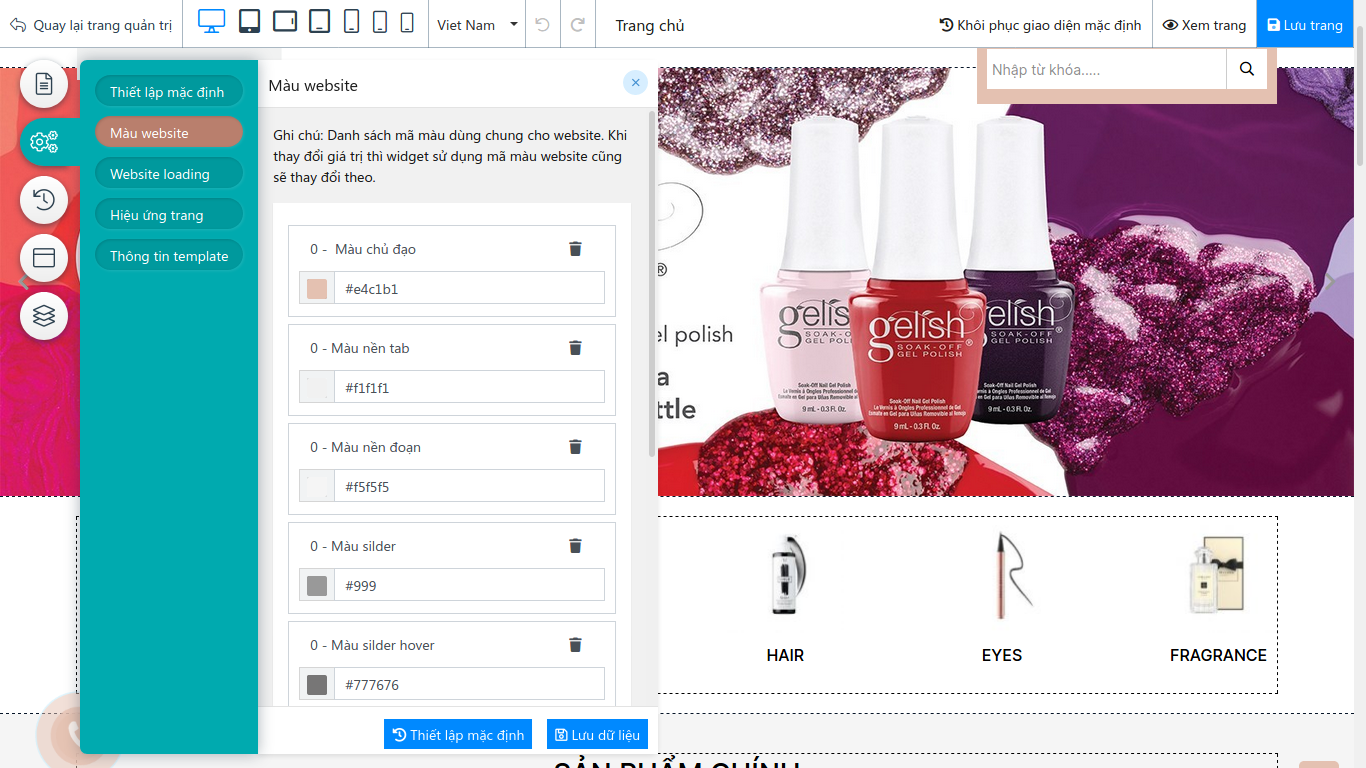Select the desktop monitor preview icon
The height and width of the screenshot is (768, 1366).
[212, 21]
